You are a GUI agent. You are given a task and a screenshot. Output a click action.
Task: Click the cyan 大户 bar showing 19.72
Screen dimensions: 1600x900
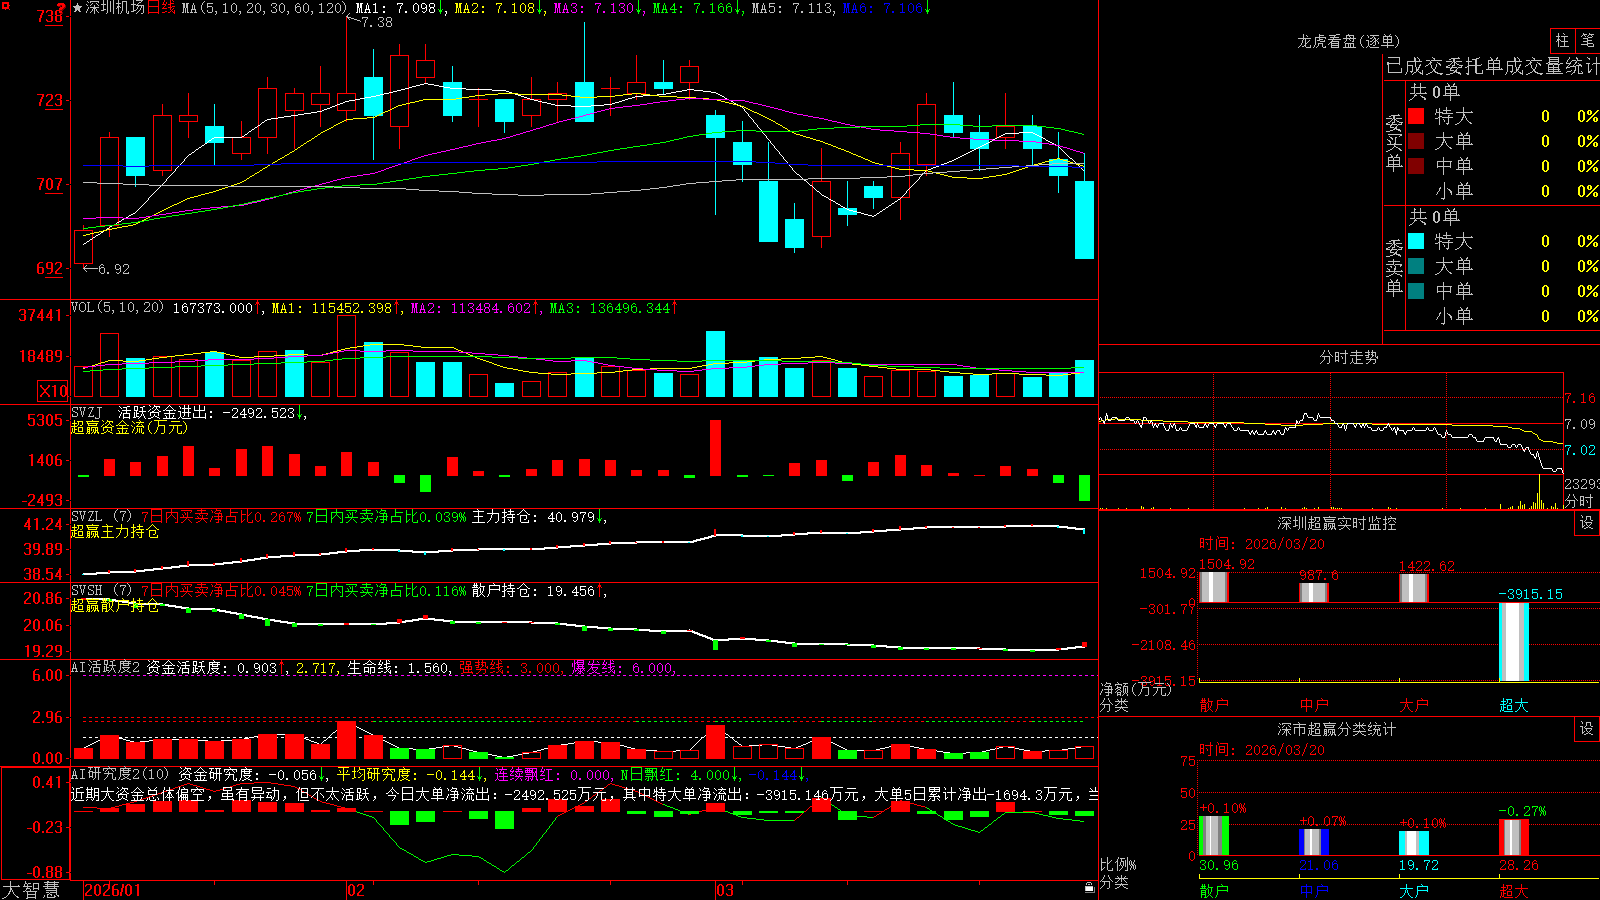coord(1414,843)
